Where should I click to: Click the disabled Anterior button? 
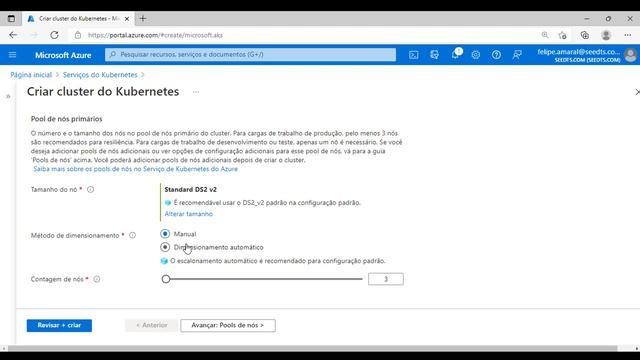pyautogui.click(x=151, y=325)
